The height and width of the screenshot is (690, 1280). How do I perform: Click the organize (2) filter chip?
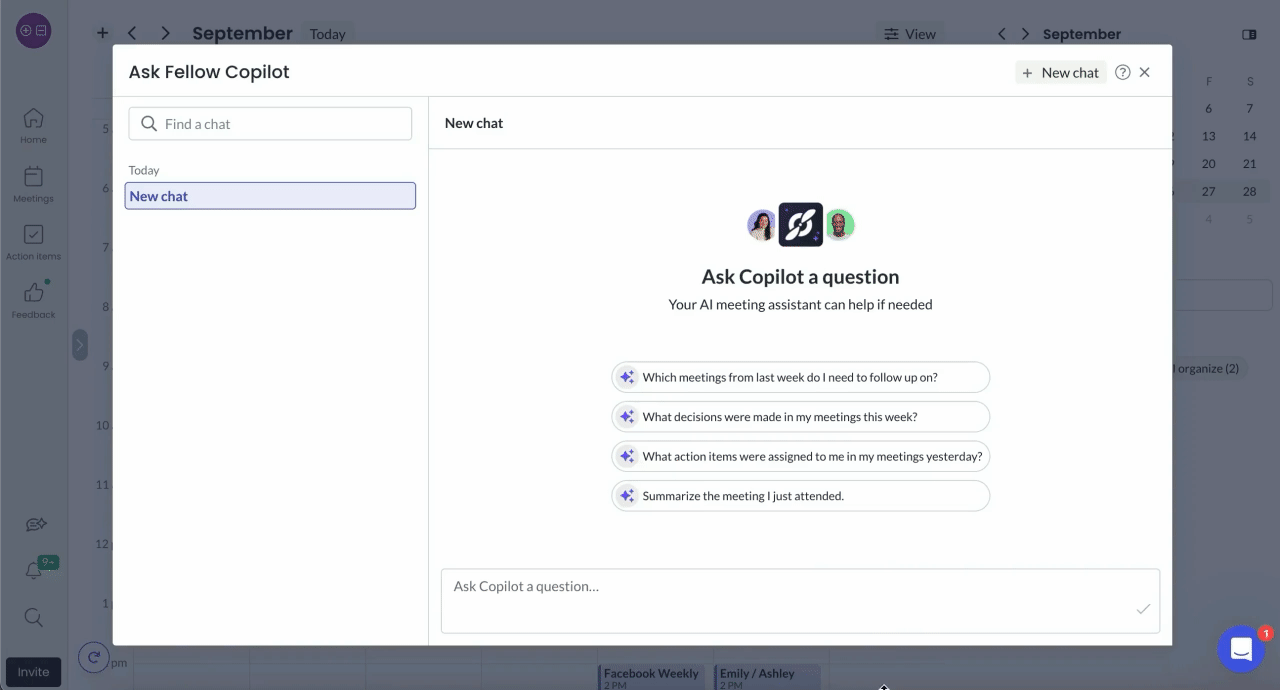pyautogui.click(x=1208, y=368)
